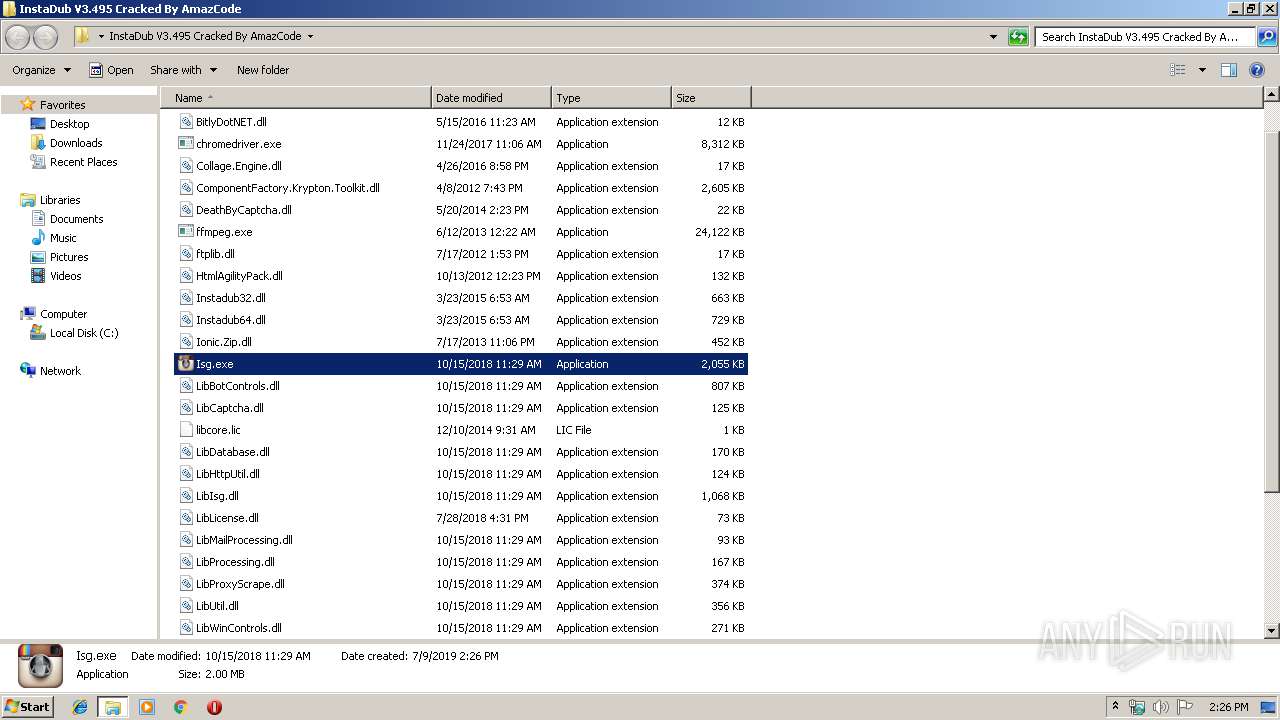Open the Pictures library icon
Viewport: 1280px width, 720px height.
coord(38,257)
